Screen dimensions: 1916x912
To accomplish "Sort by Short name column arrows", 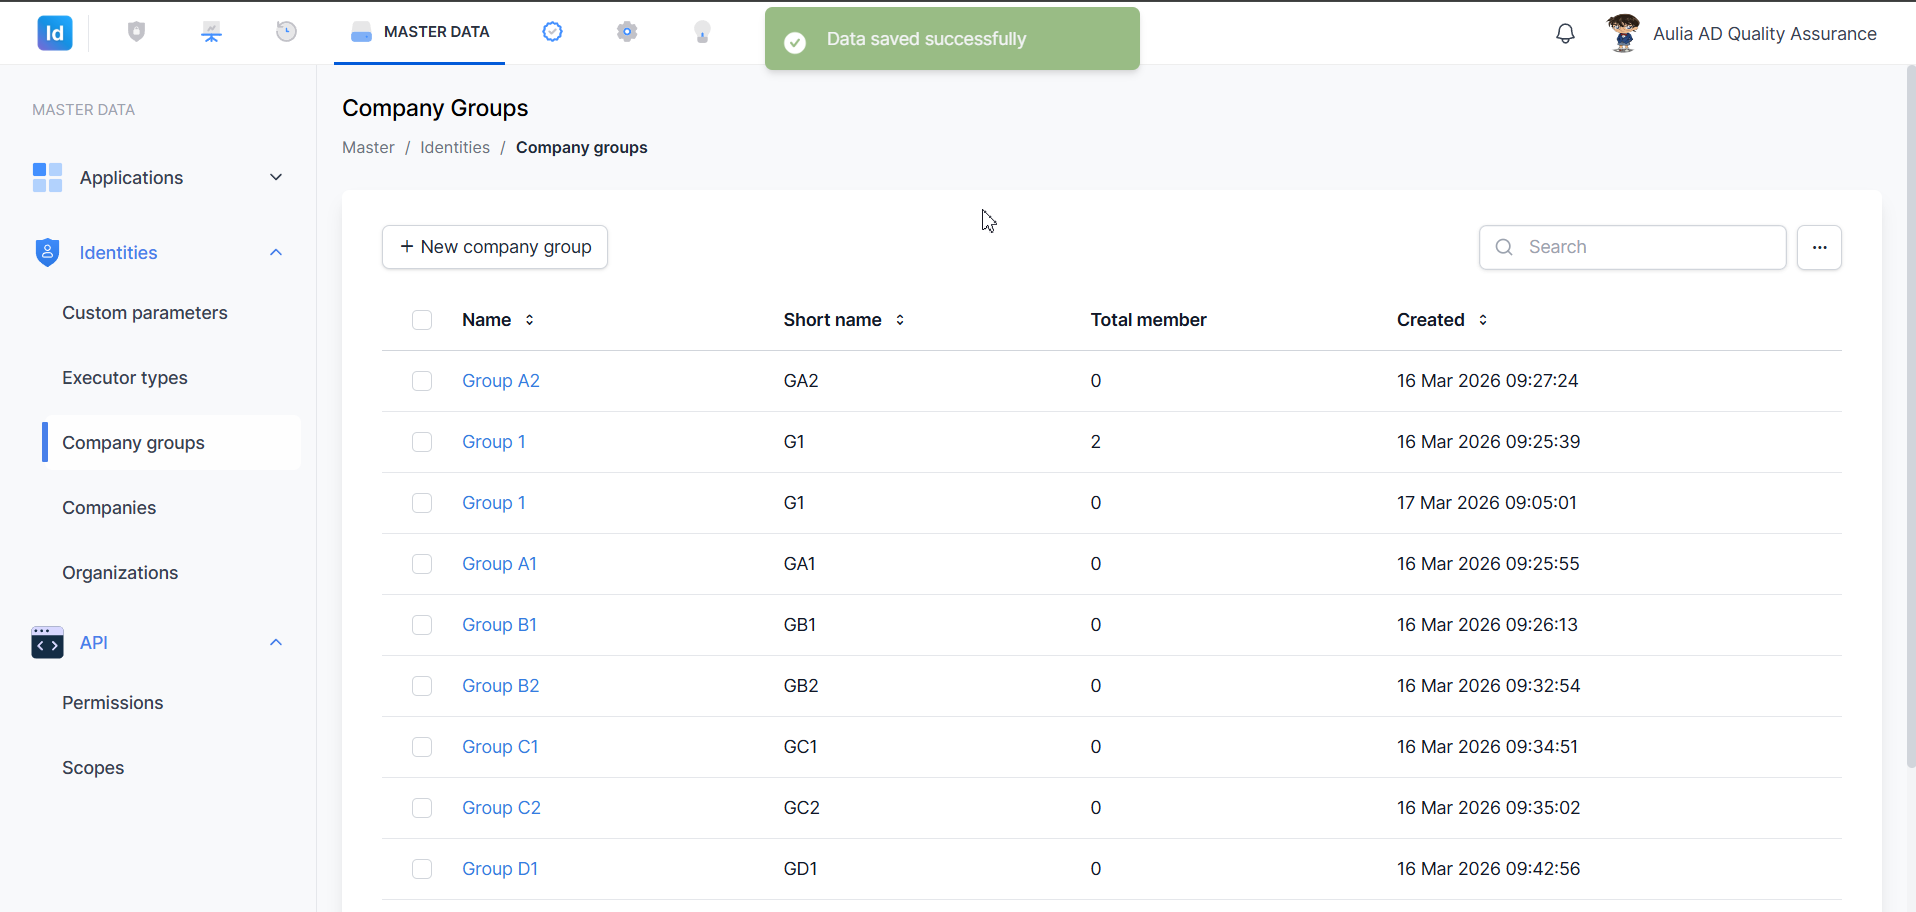I will pyautogui.click(x=900, y=320).
